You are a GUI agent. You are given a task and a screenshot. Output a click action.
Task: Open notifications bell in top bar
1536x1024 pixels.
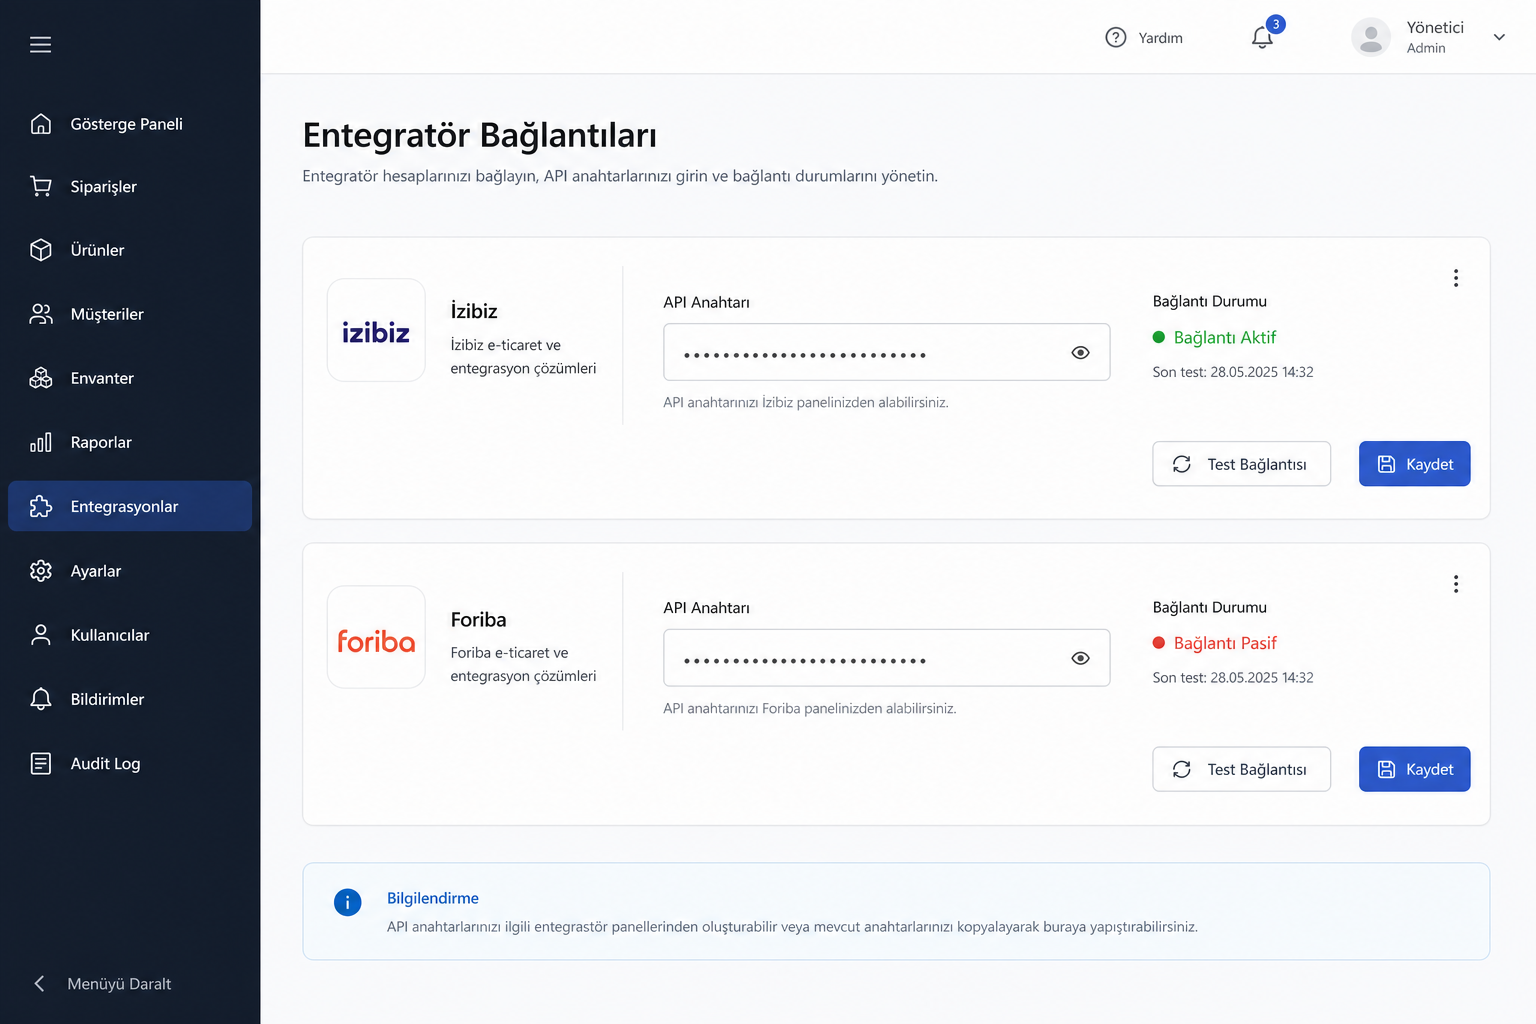(1262, 38)
